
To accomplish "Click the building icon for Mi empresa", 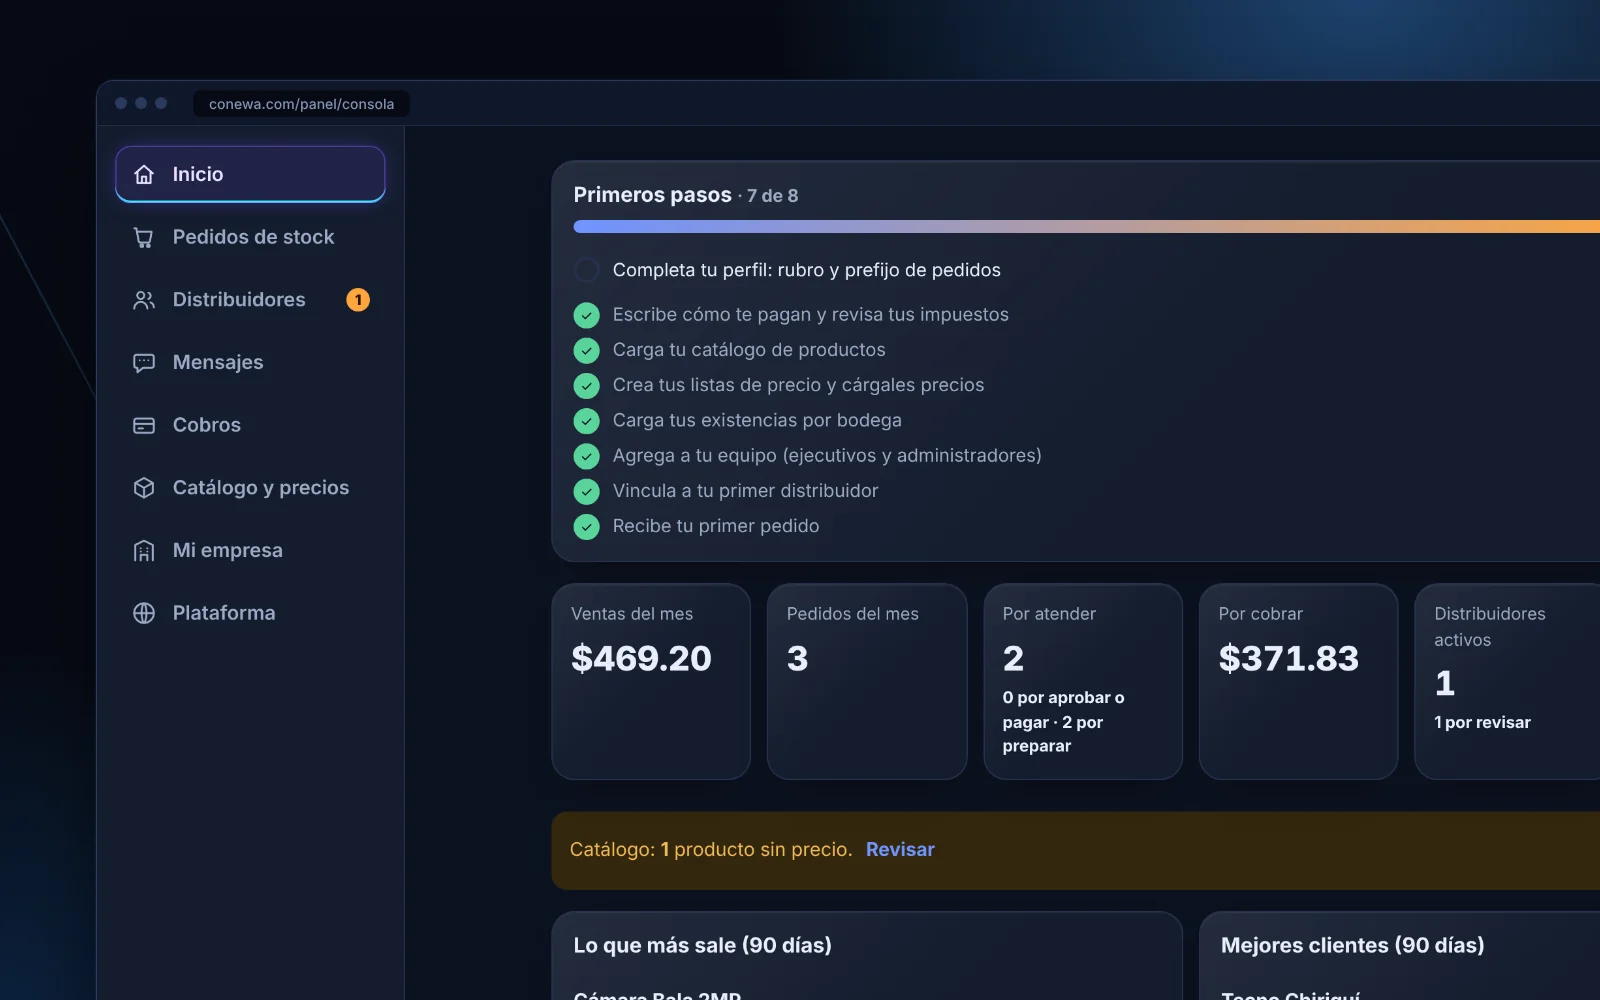I will pos(144,550).
